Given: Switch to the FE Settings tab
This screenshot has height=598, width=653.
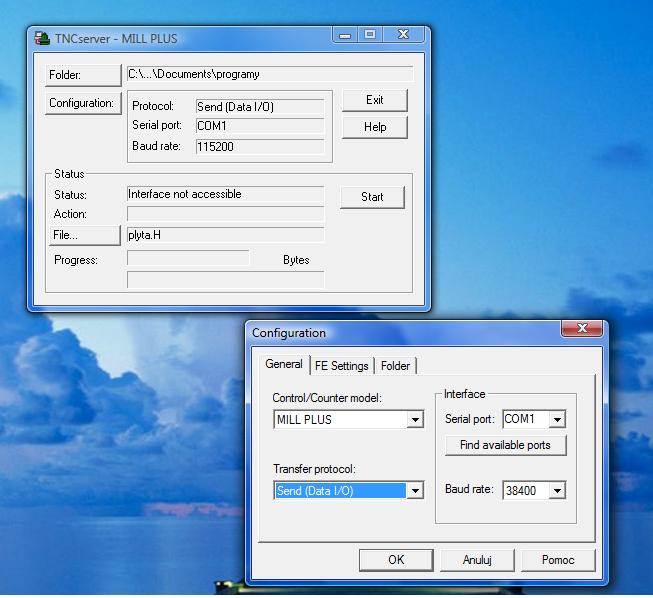Looking at the screenshot, I should pyautogui.click(x=341, y=366).
